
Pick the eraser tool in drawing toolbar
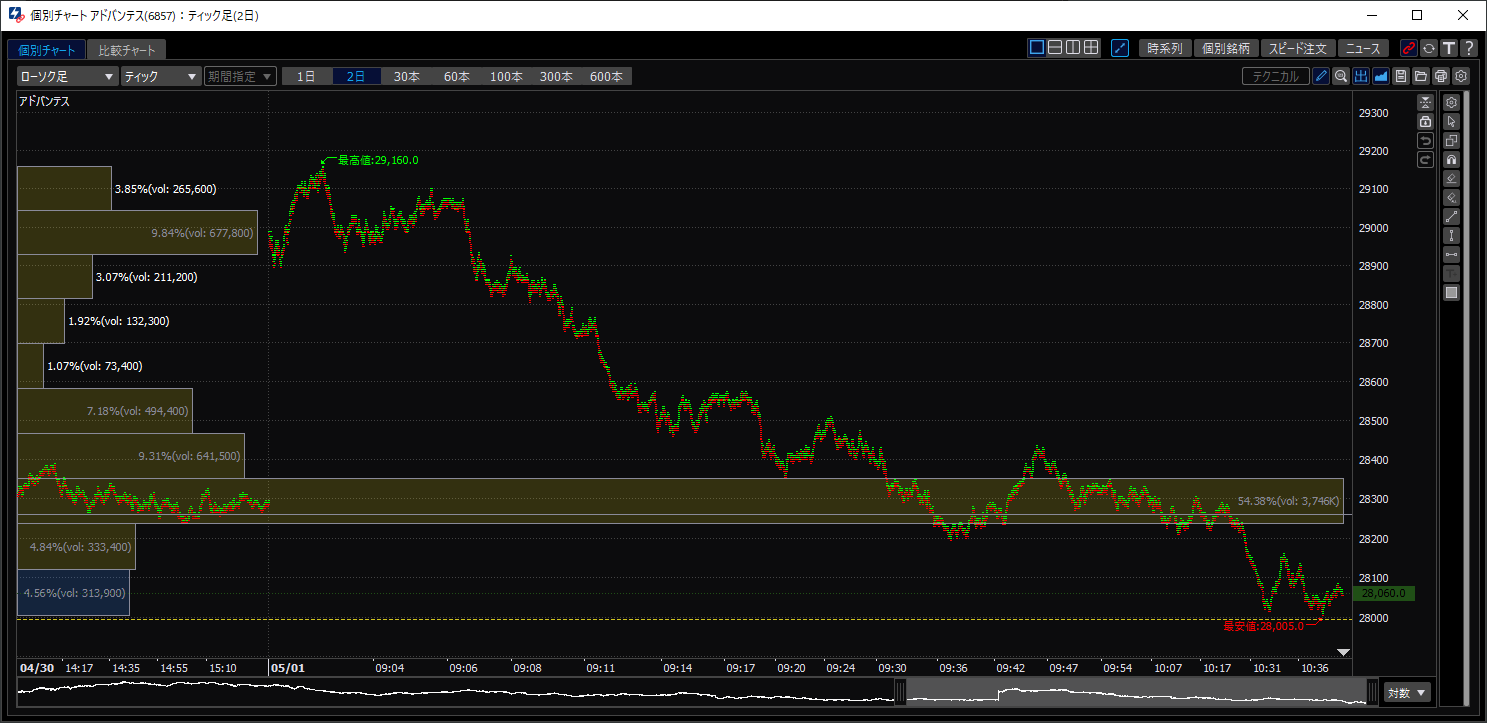[1452, 179]
